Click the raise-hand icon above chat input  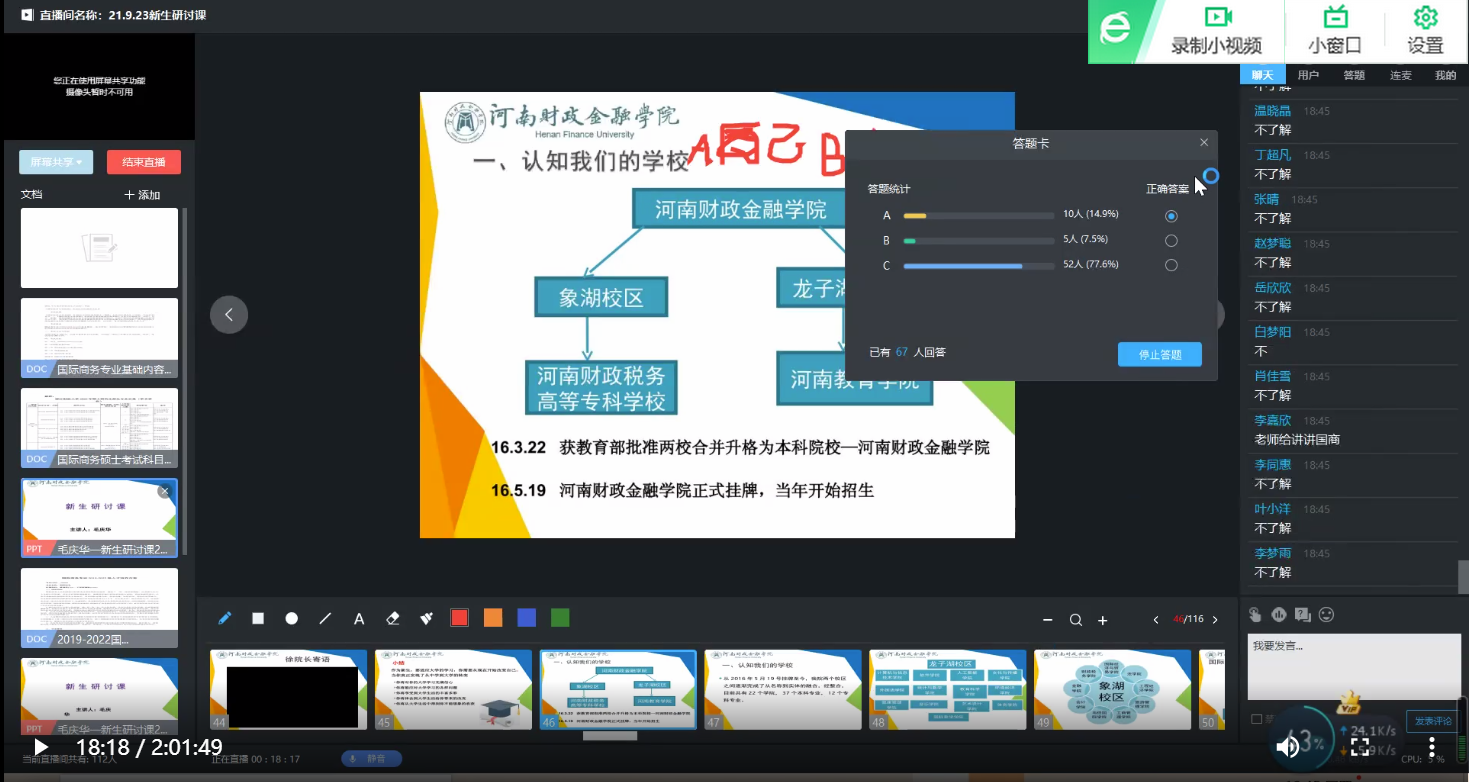(x=1256, y=614)
